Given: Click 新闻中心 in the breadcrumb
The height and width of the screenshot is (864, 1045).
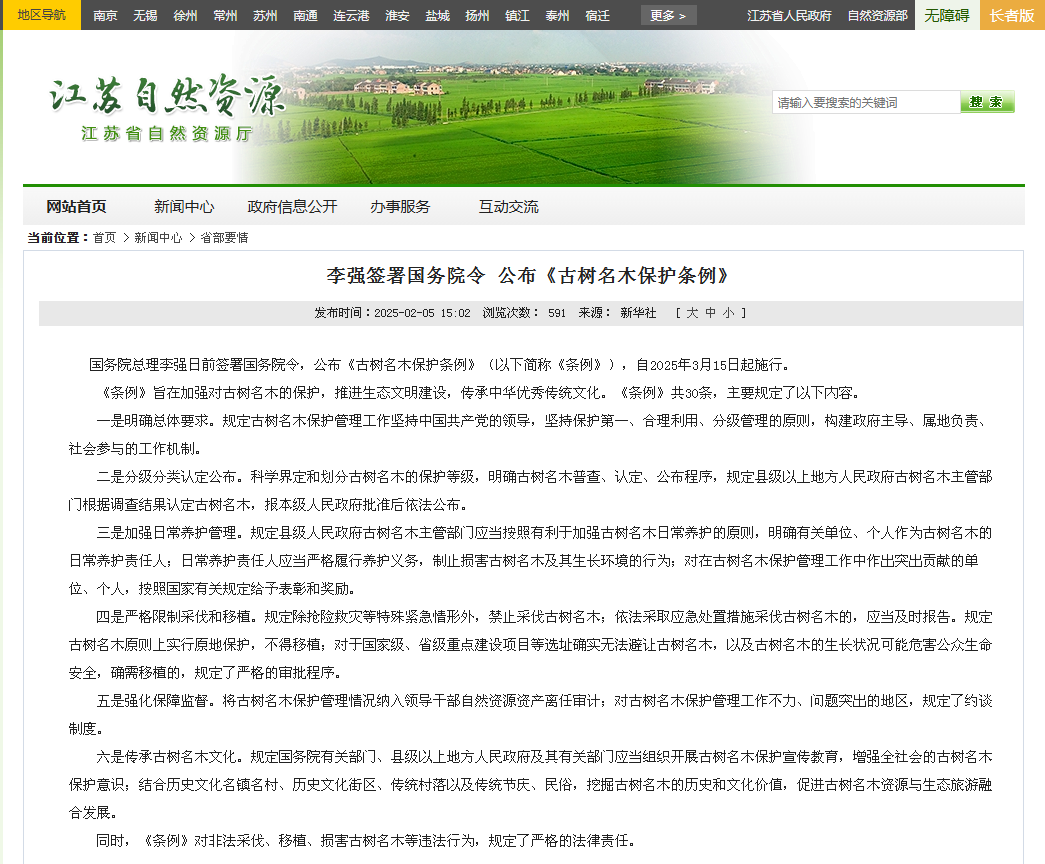Looking at the screenshot, I should (x=158, y=237).
